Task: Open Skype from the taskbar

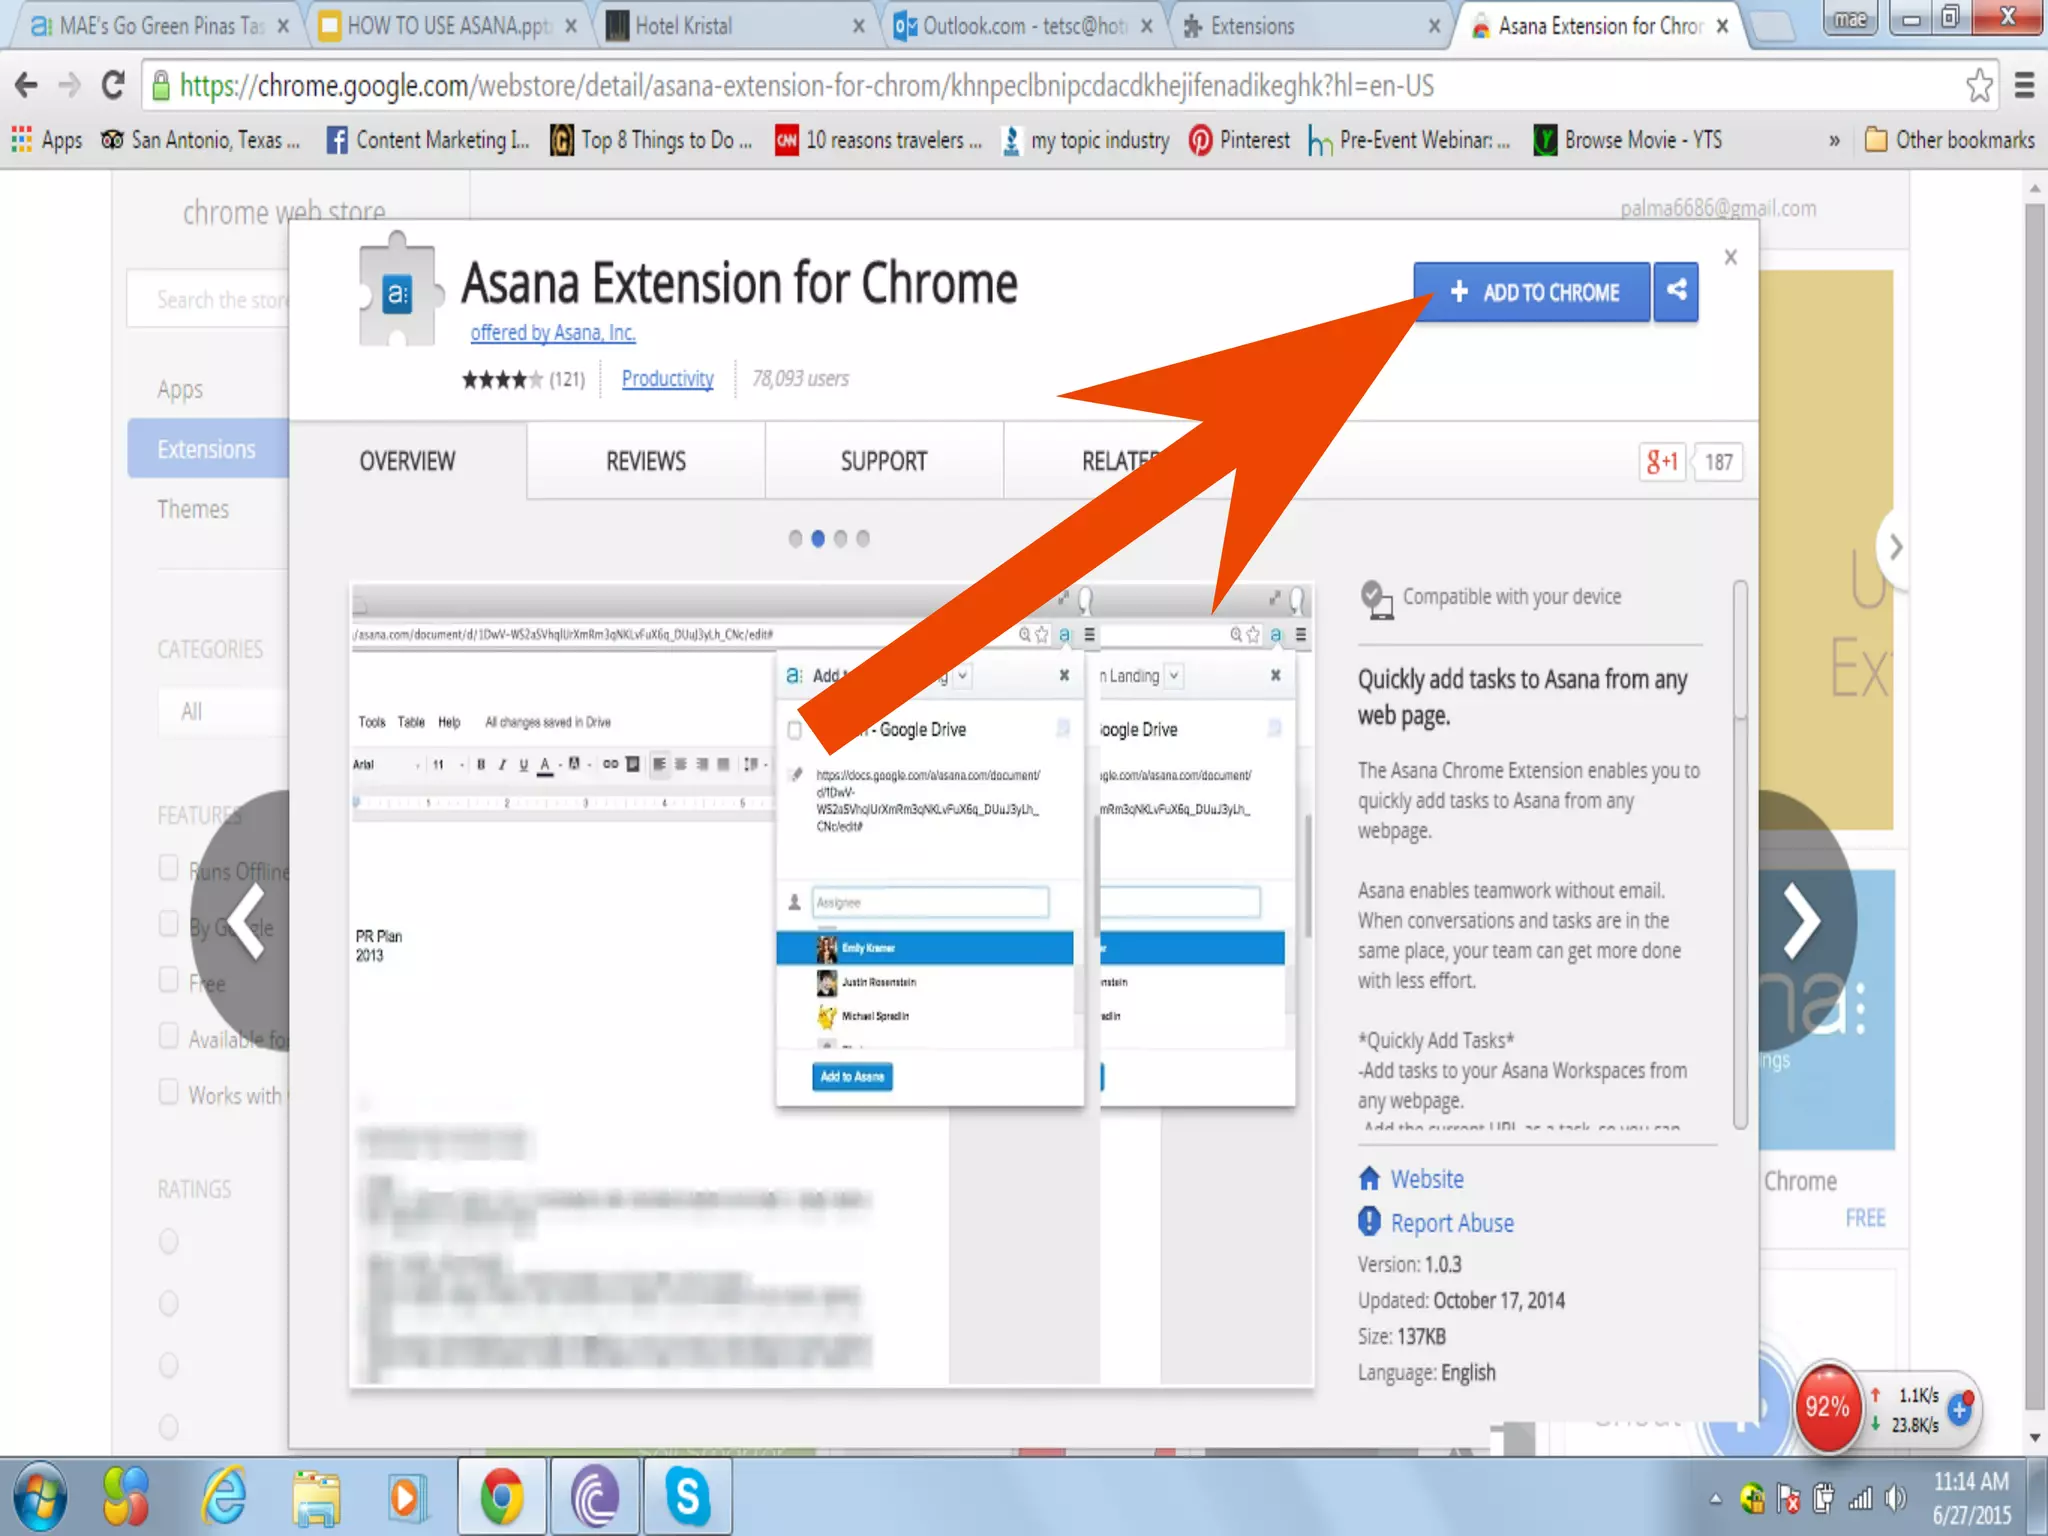Action: (x=687, y=1497)
